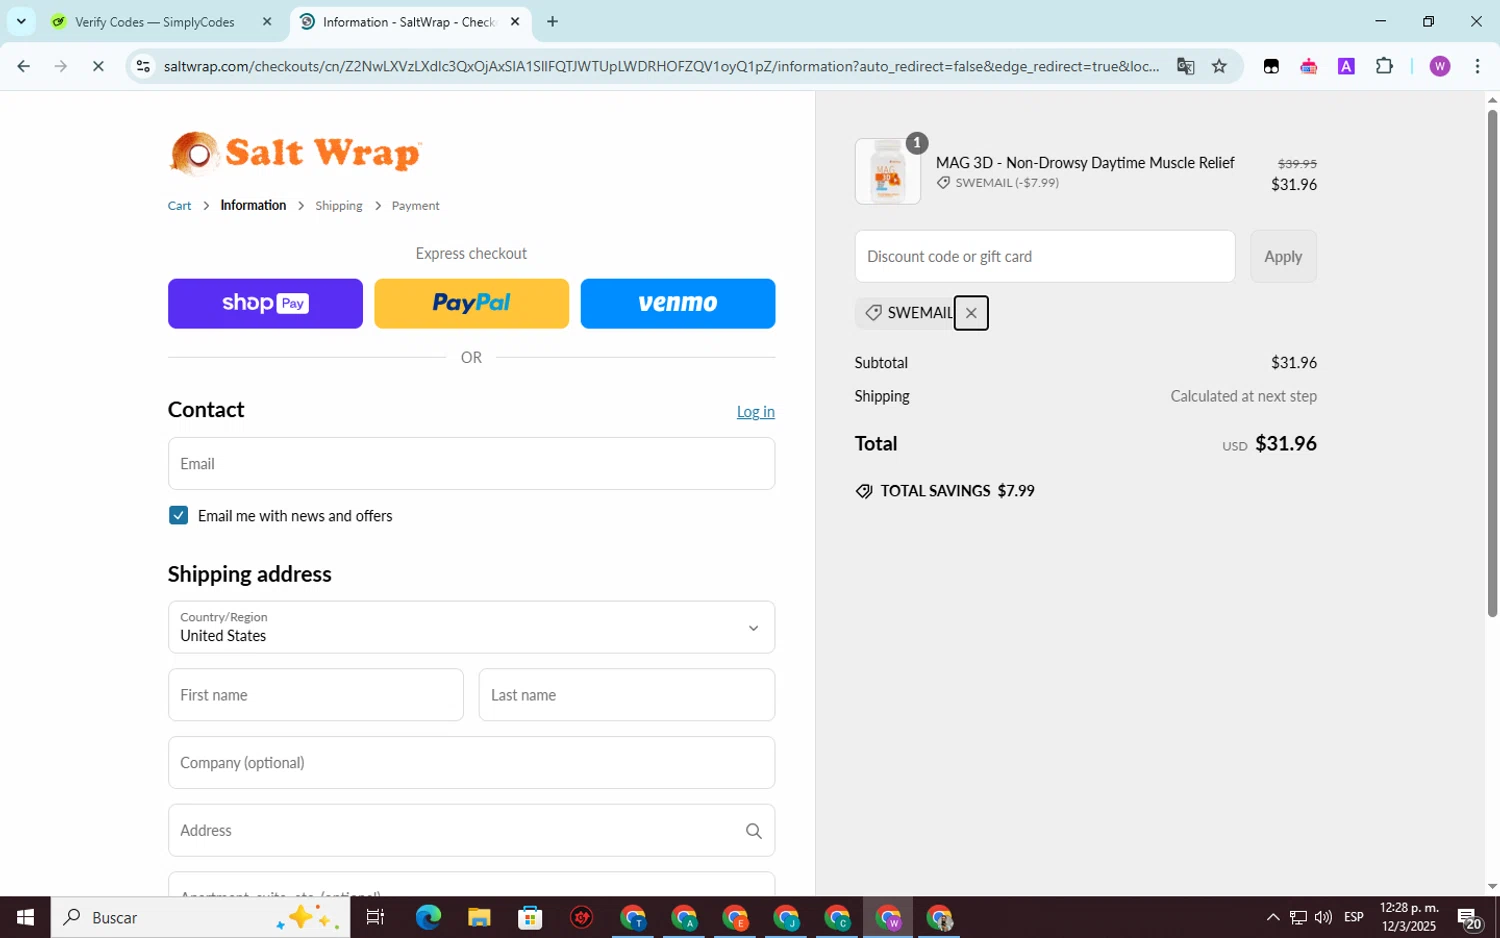The height and width of the screenshot is (938, 1500).
Task: Go to Cart breadcrumb link
Action: click(x=179, y=205)
